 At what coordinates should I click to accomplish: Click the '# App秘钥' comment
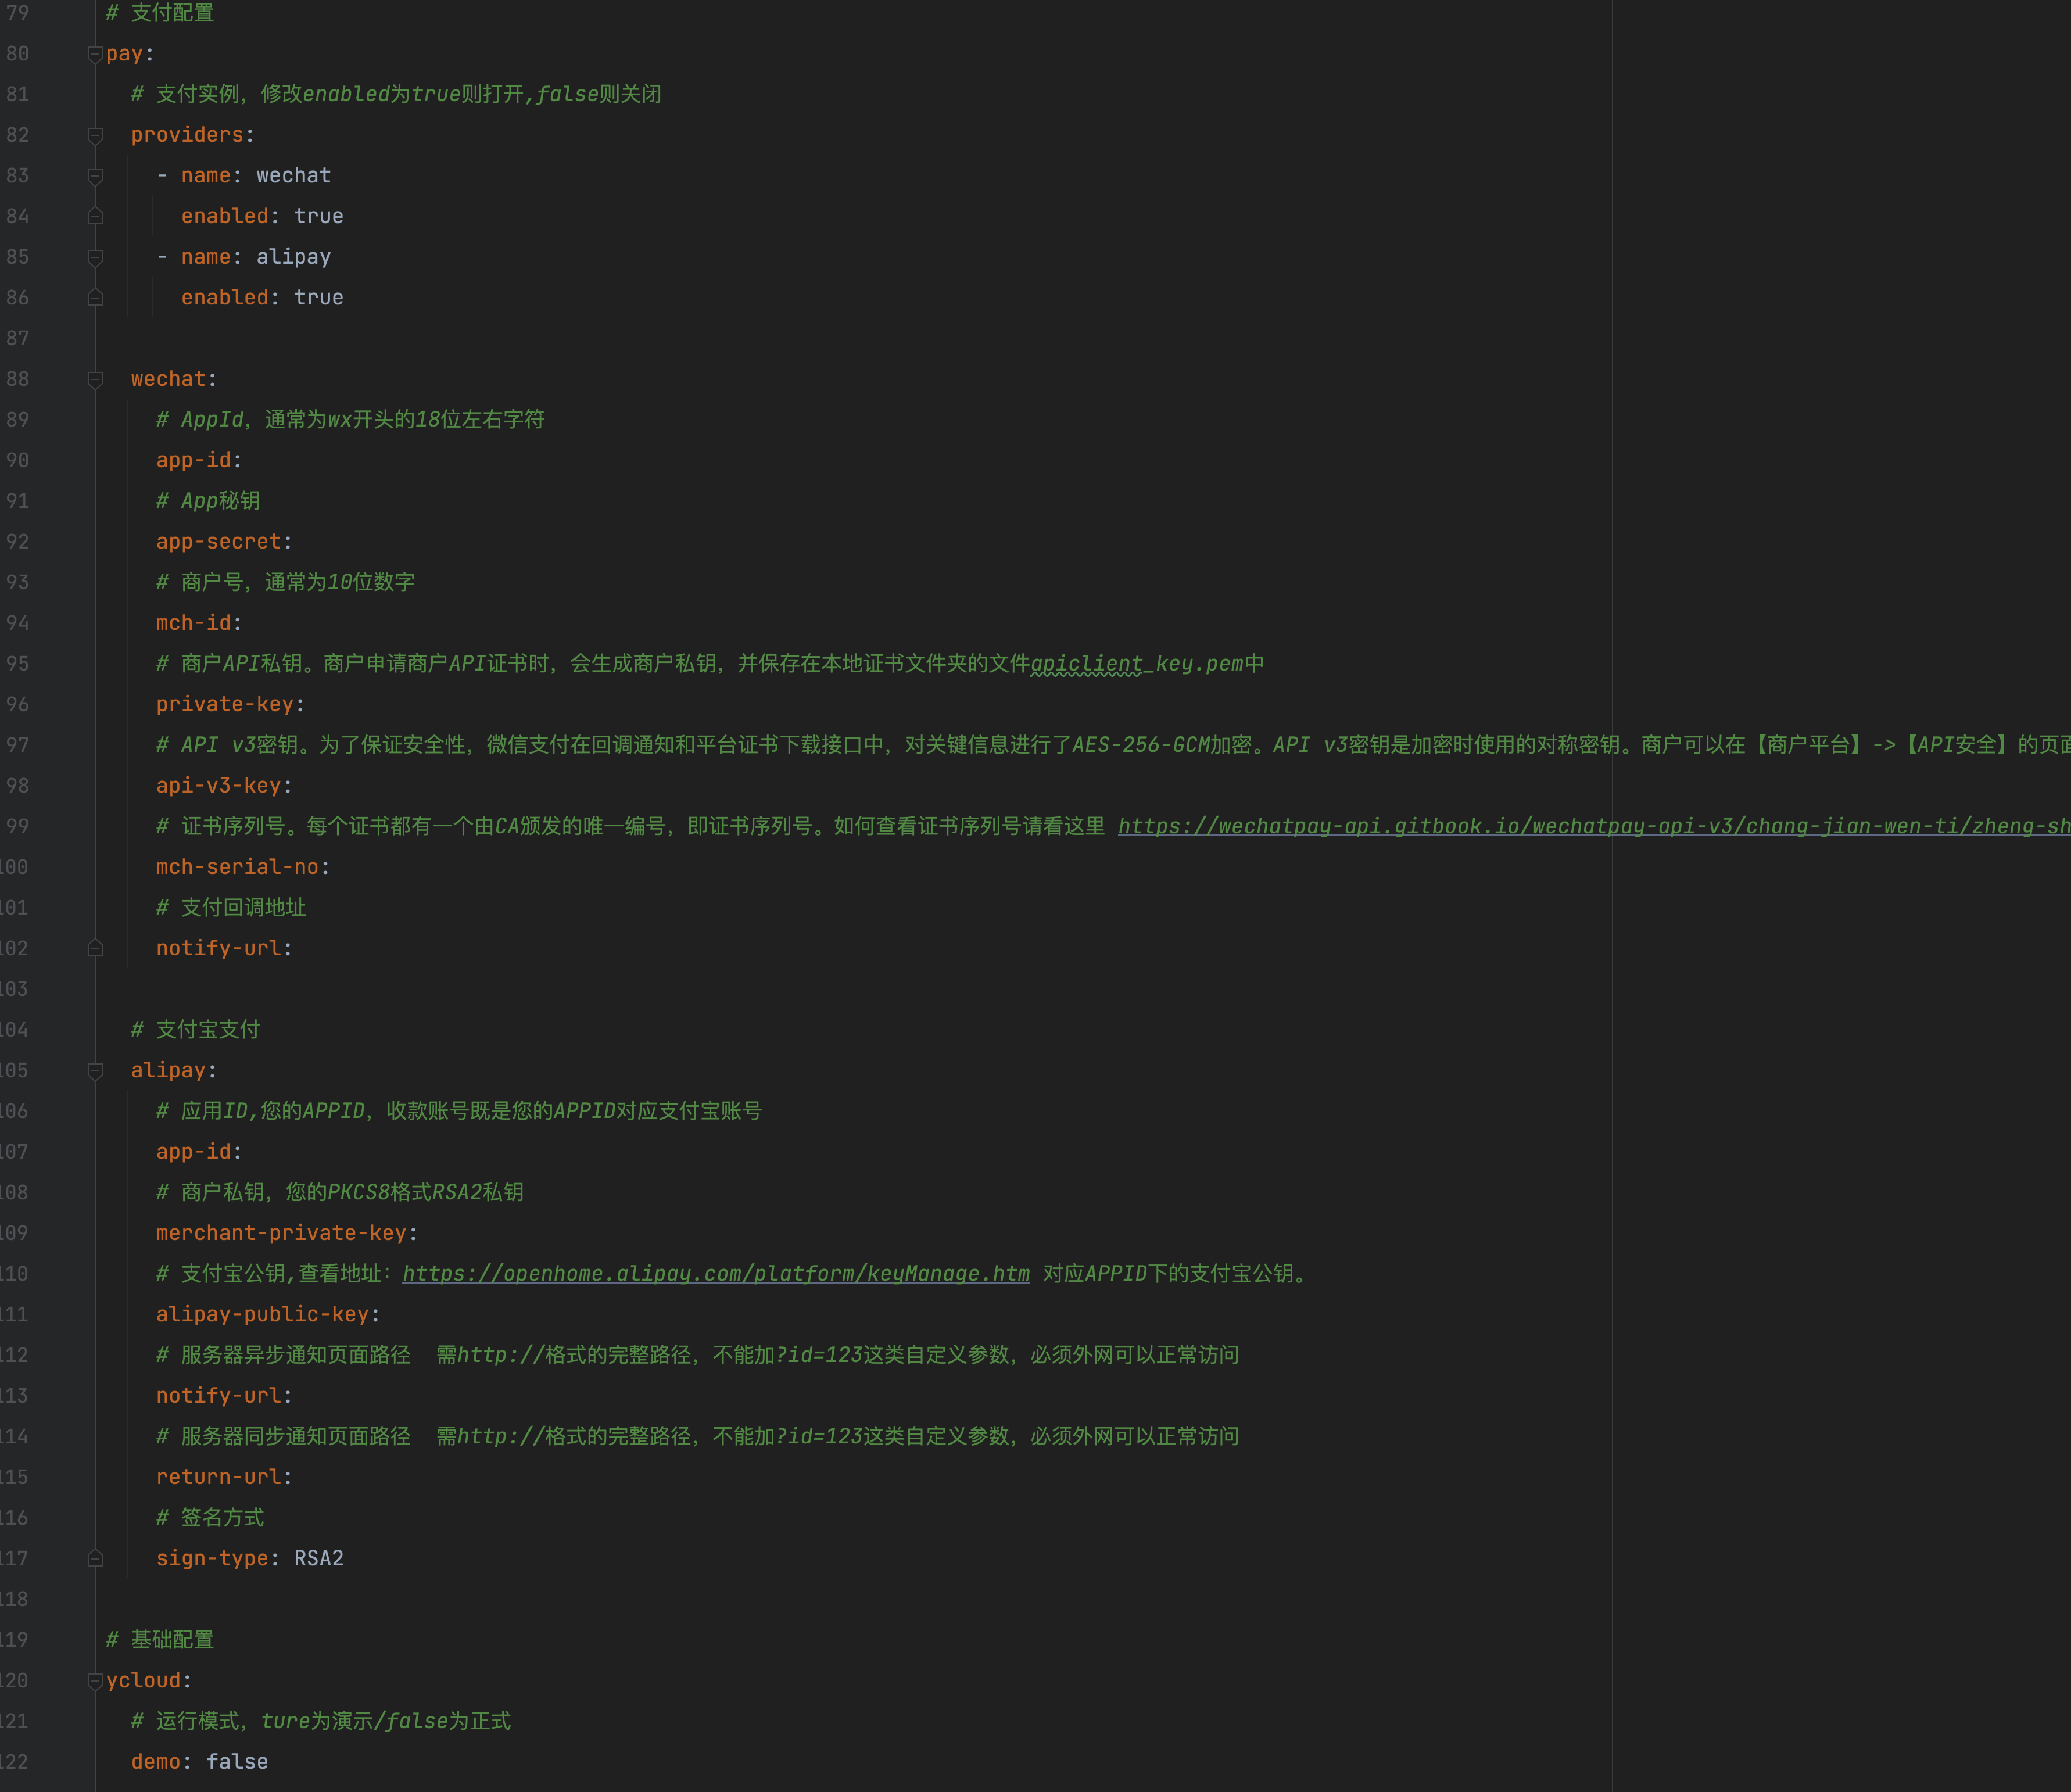coord(208,501)
